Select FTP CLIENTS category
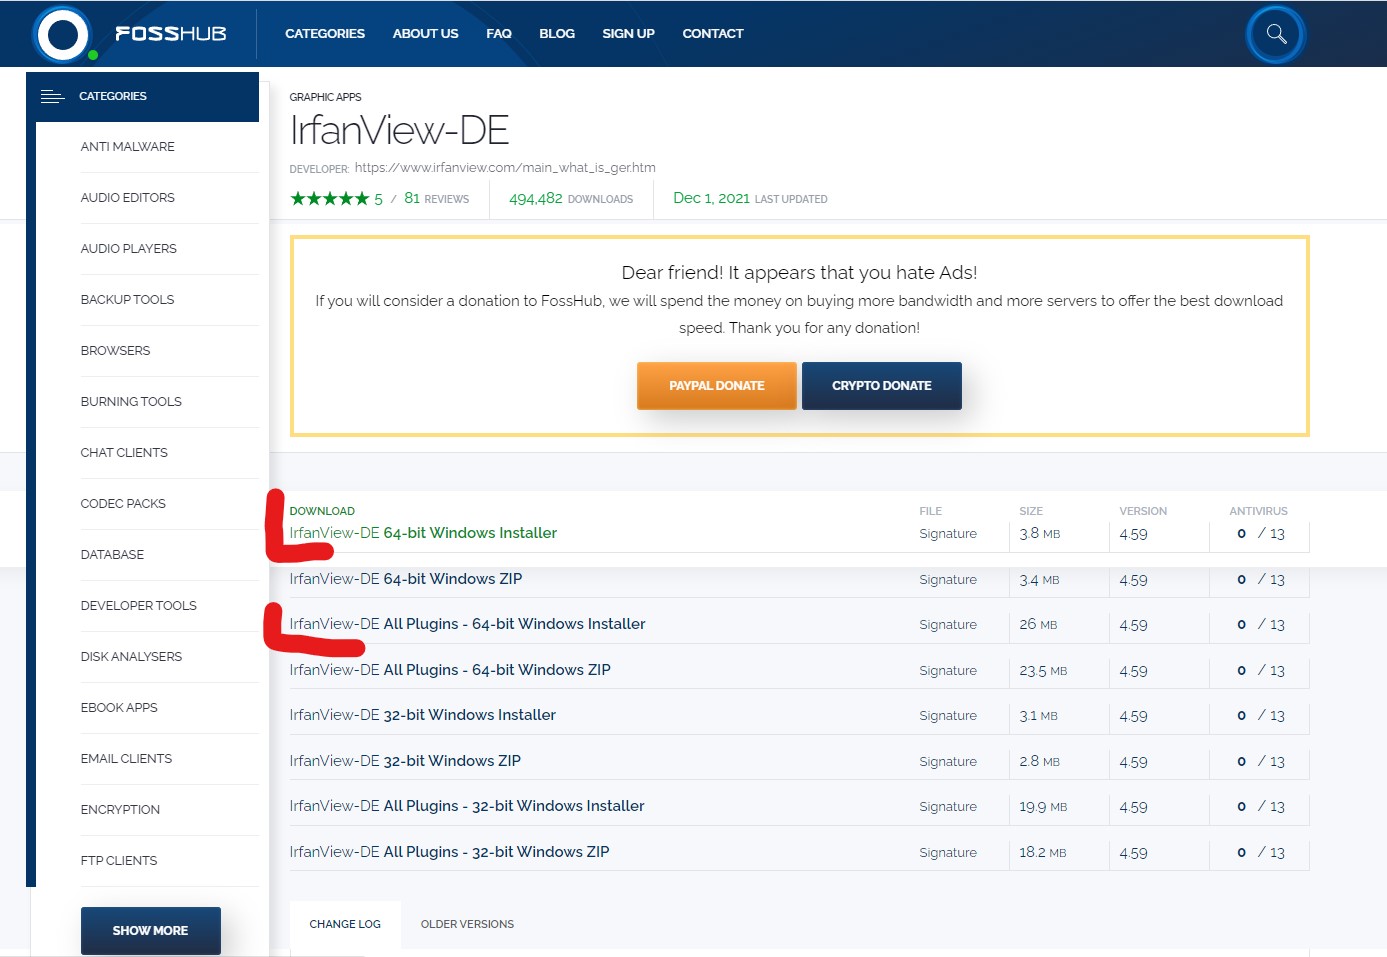The width and height of the screenshot is (1387, 957). [119, 861]
